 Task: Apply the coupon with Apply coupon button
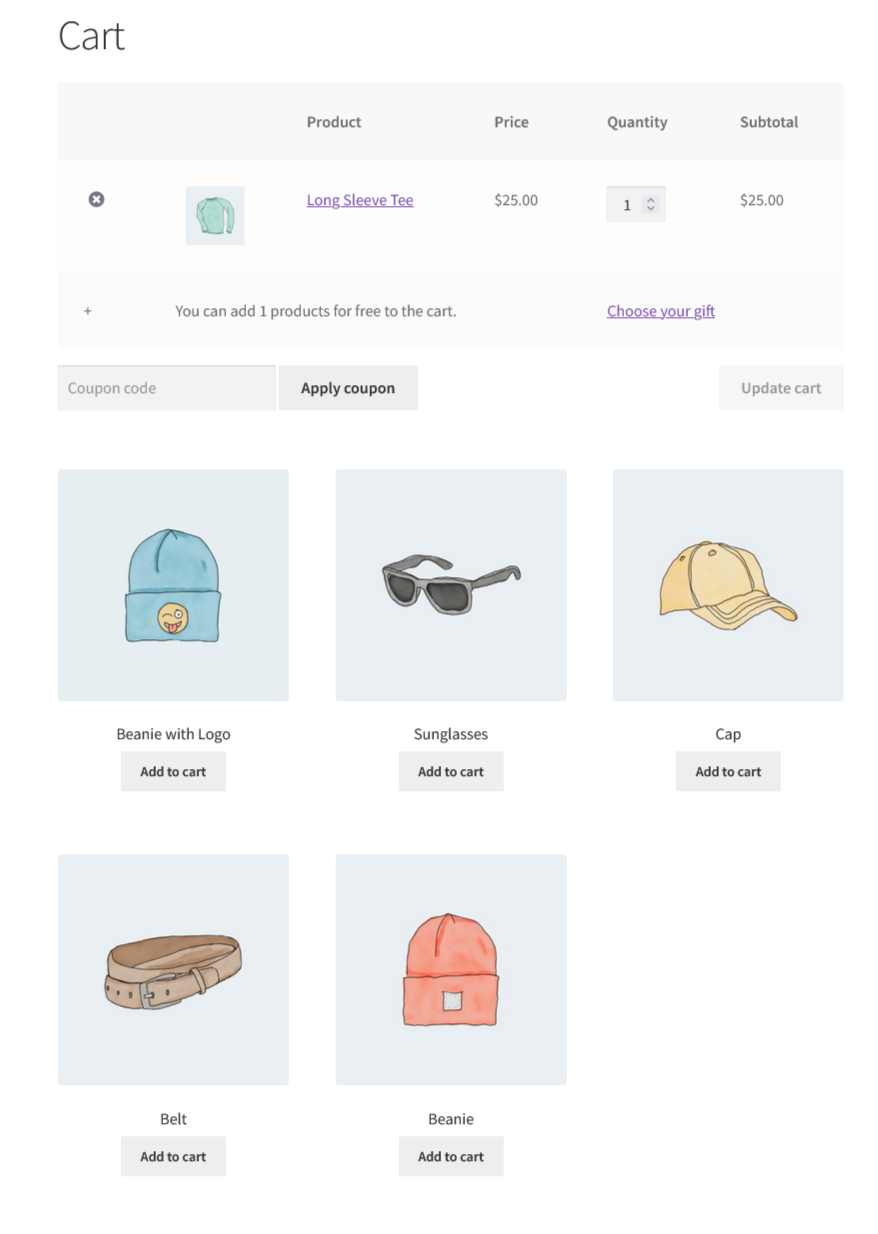click(x=348, y=388)
